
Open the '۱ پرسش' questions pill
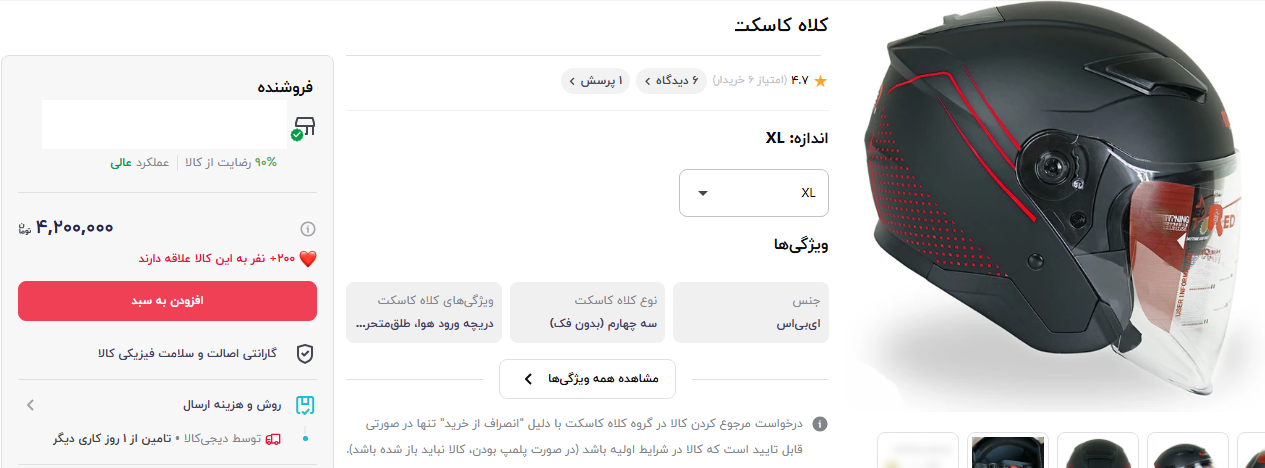596,81
